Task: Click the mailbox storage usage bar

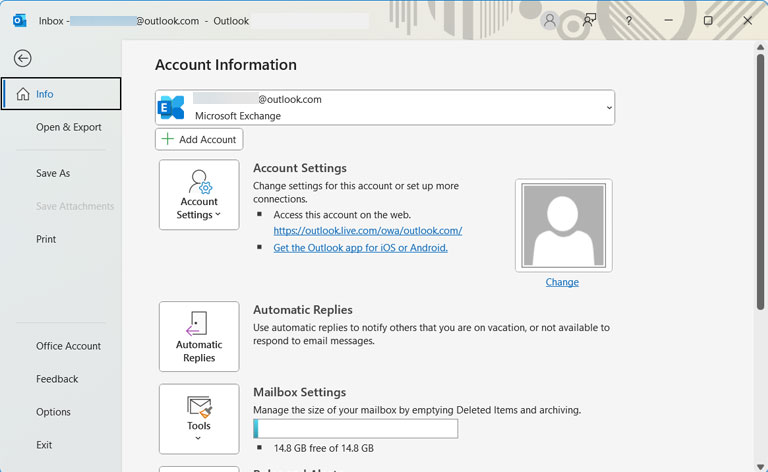Action: point(356,428)
